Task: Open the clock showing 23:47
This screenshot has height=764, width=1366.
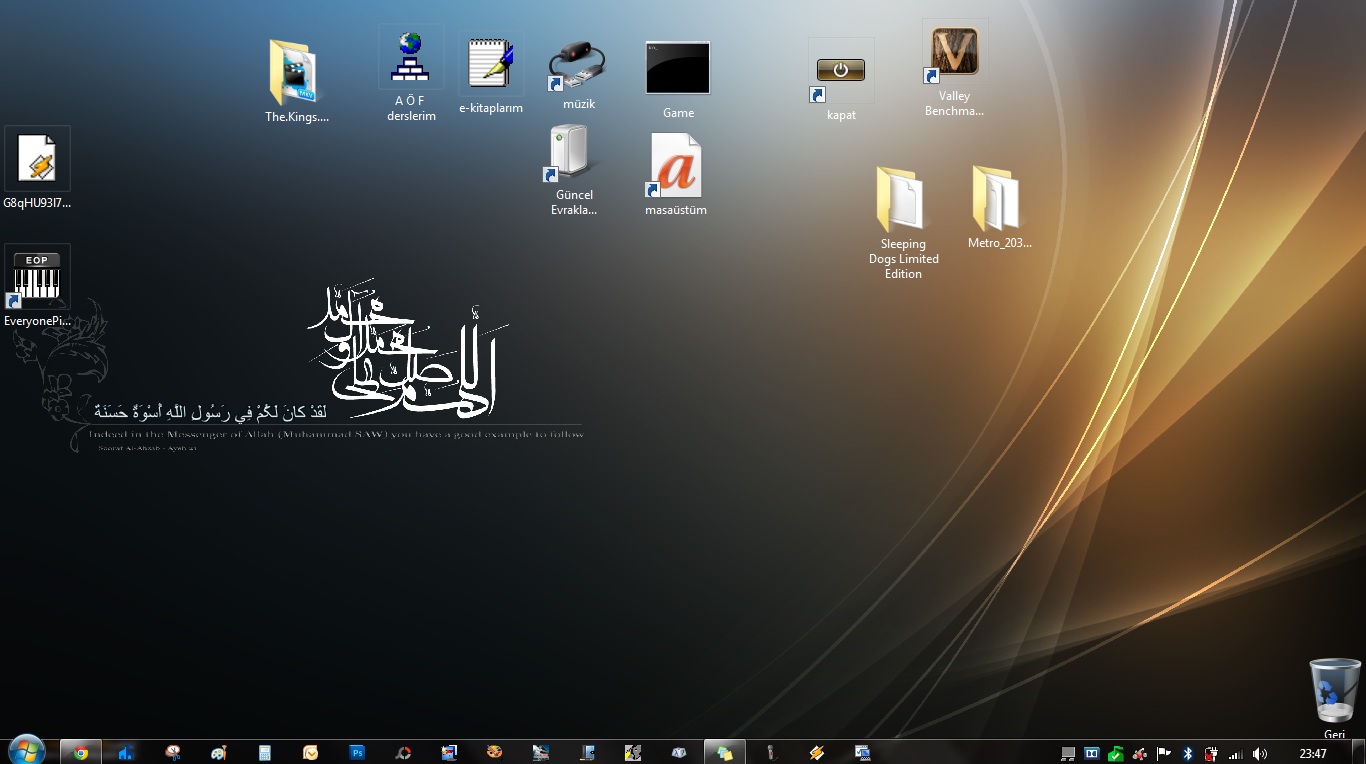Action: click(1313, 753)
